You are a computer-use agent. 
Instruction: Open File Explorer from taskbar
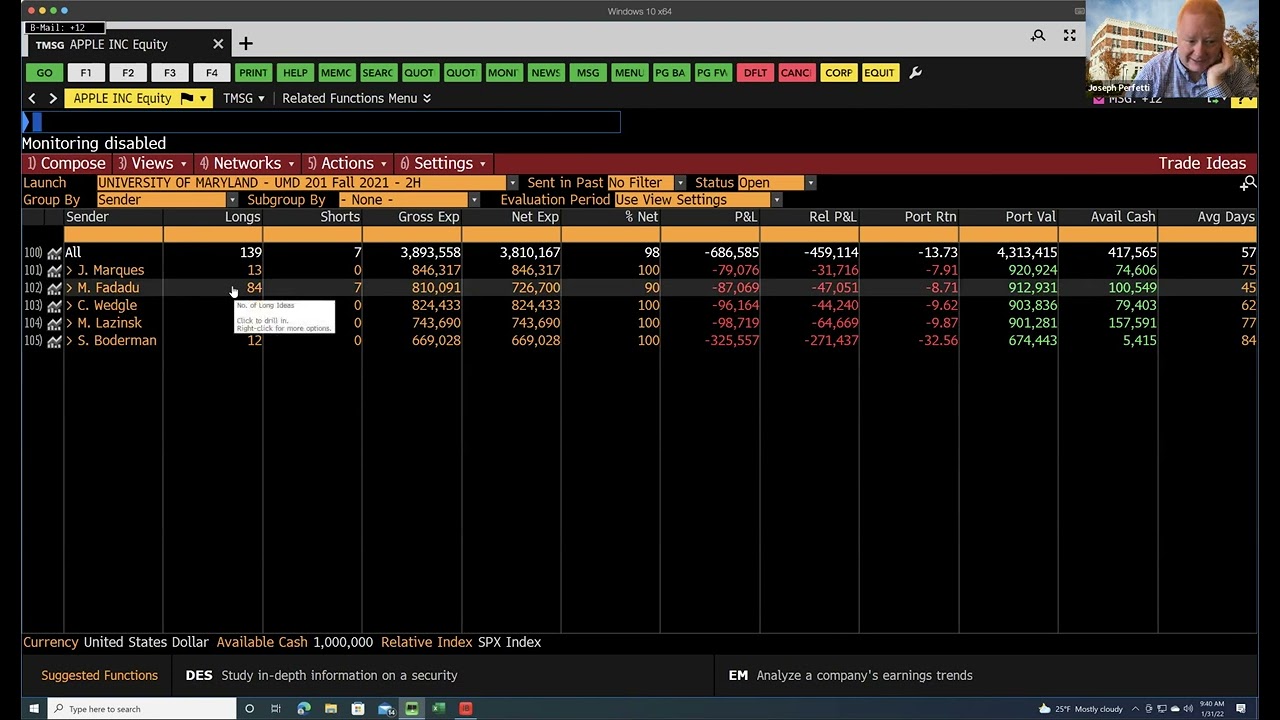coord(330,709)
